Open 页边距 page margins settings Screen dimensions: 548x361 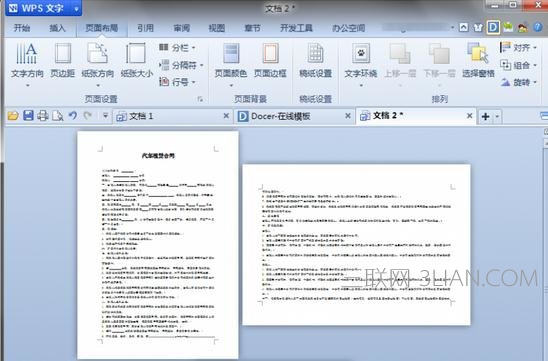click(63, 60)
